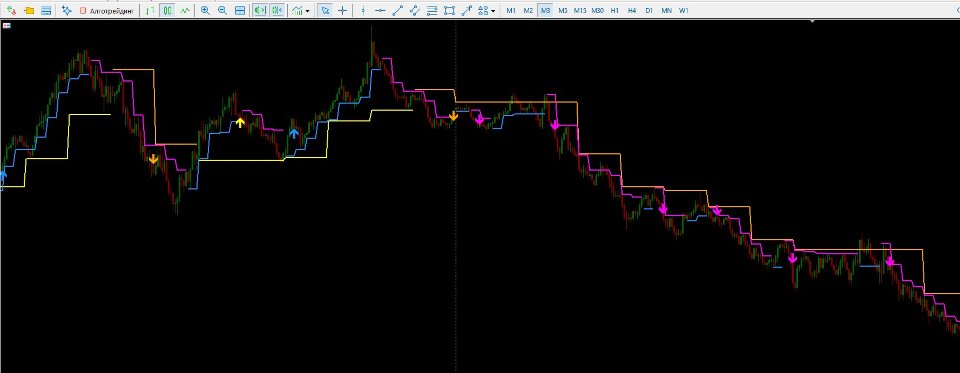Click the yellow up arrow signal
The image size is (960, 373).
(x=240, y=122)
